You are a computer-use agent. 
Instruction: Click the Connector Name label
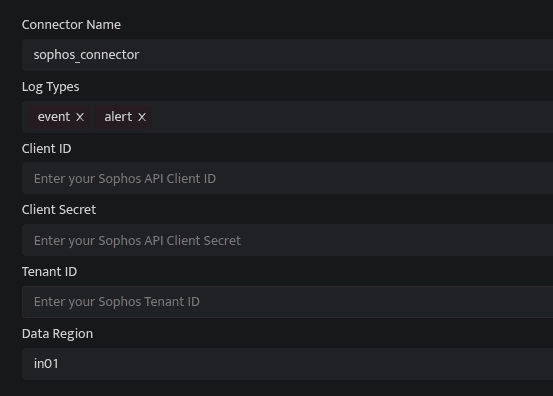click(x=71, y=25)
